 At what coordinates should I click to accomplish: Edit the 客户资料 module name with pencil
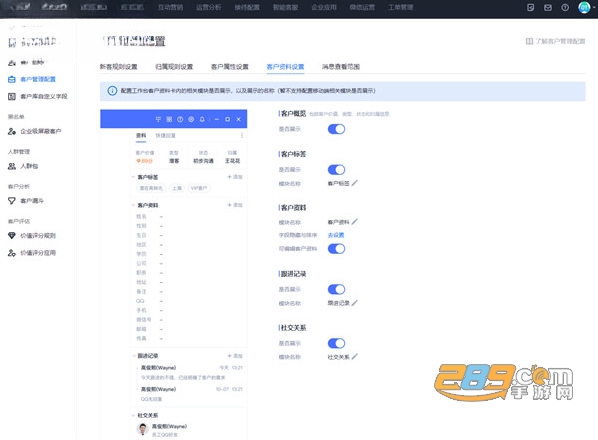coord(355,222)
